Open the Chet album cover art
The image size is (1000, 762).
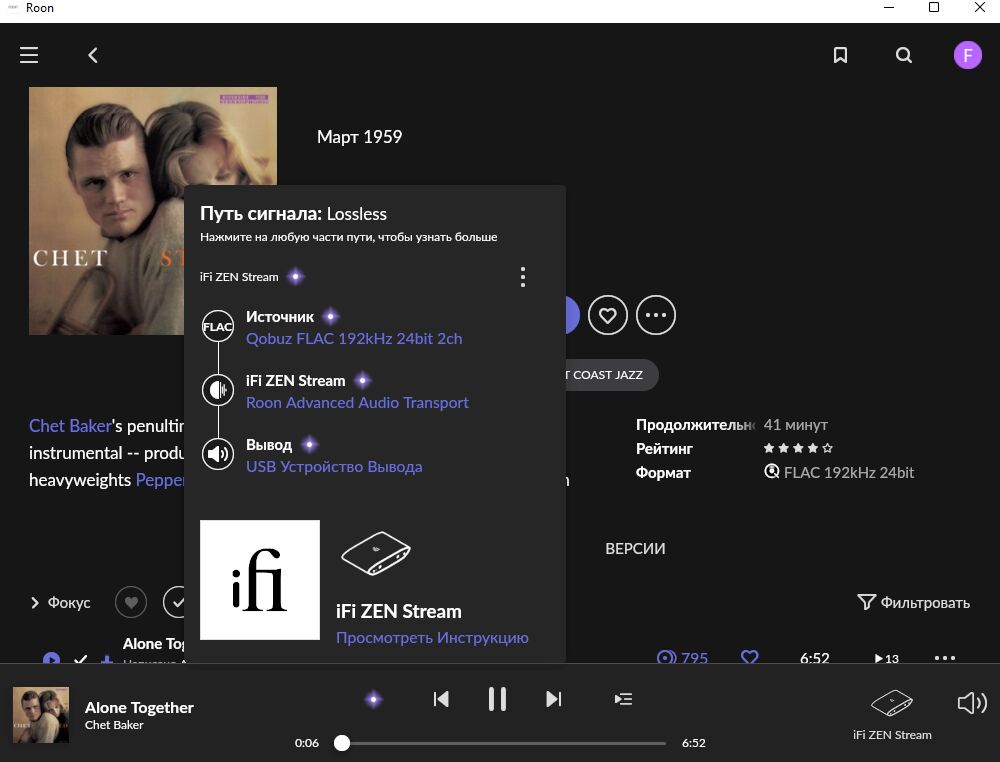(x=107, y=211)
